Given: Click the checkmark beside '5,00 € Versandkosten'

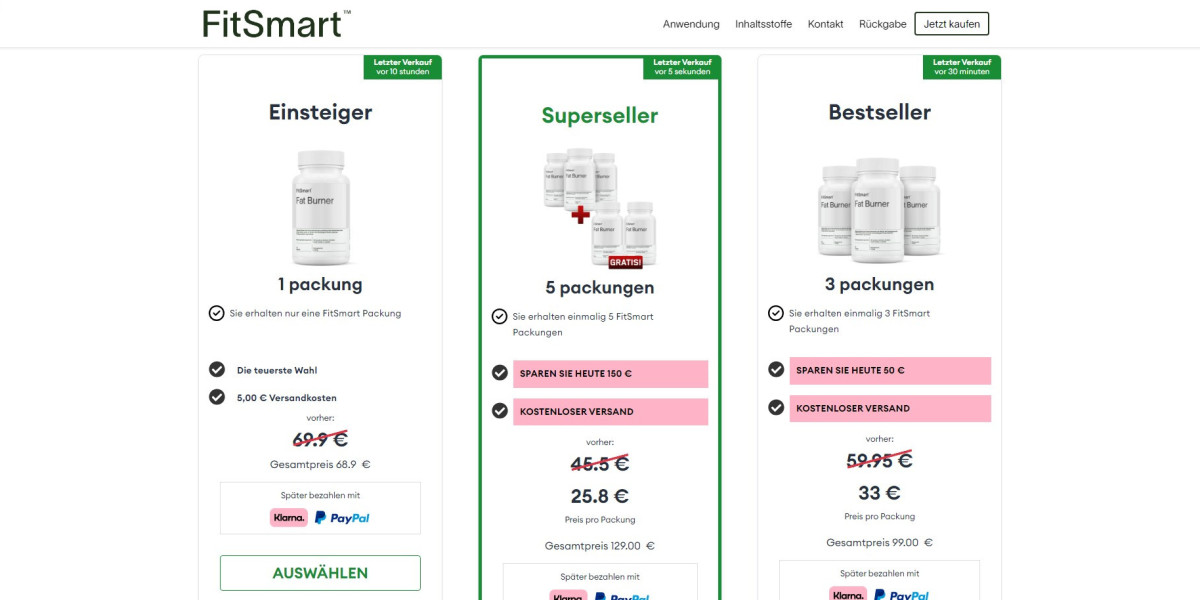Looking at the screenshot, I should click(217, 397).
